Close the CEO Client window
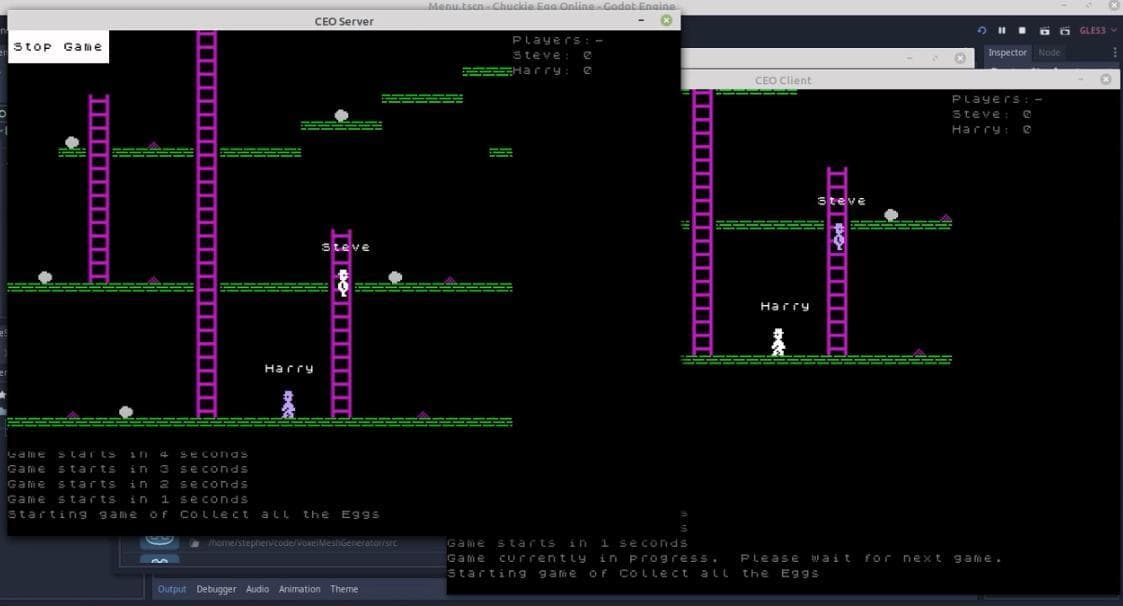Viewport: 1123px width, 606px height. 1106,80
